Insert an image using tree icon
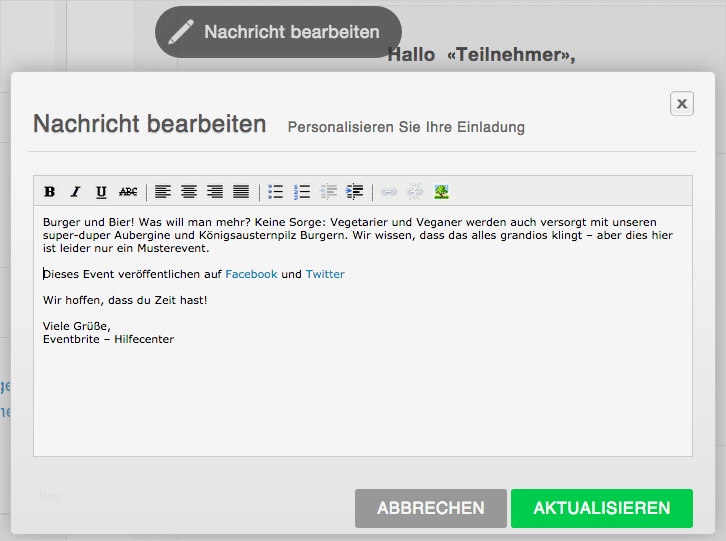726x541 pixels. click(441, 191)
